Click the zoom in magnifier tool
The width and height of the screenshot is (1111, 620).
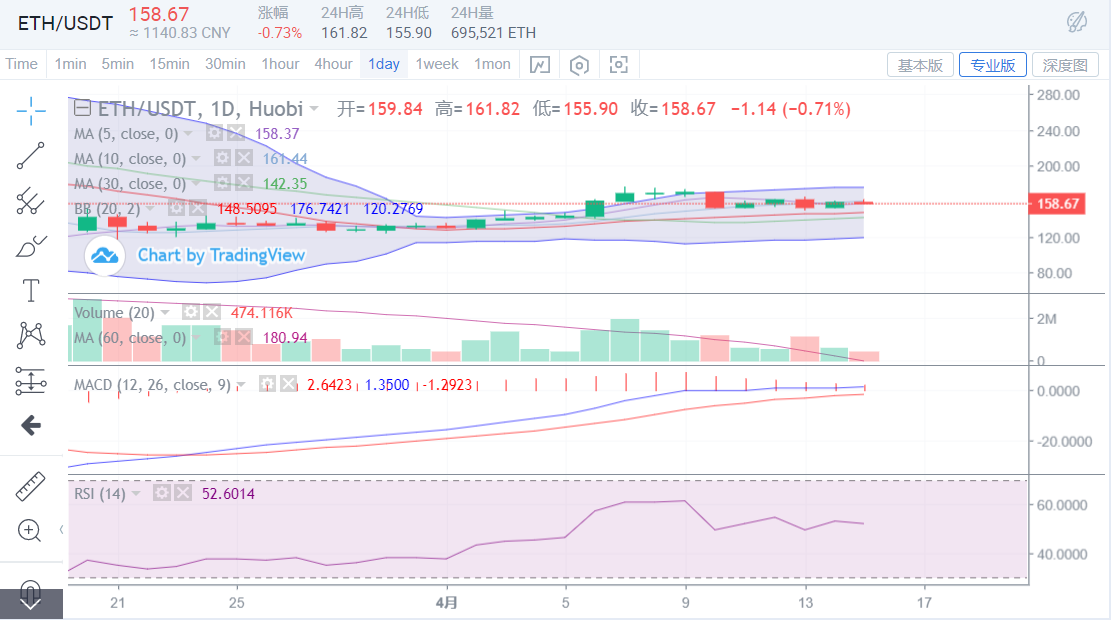(29, 530)
